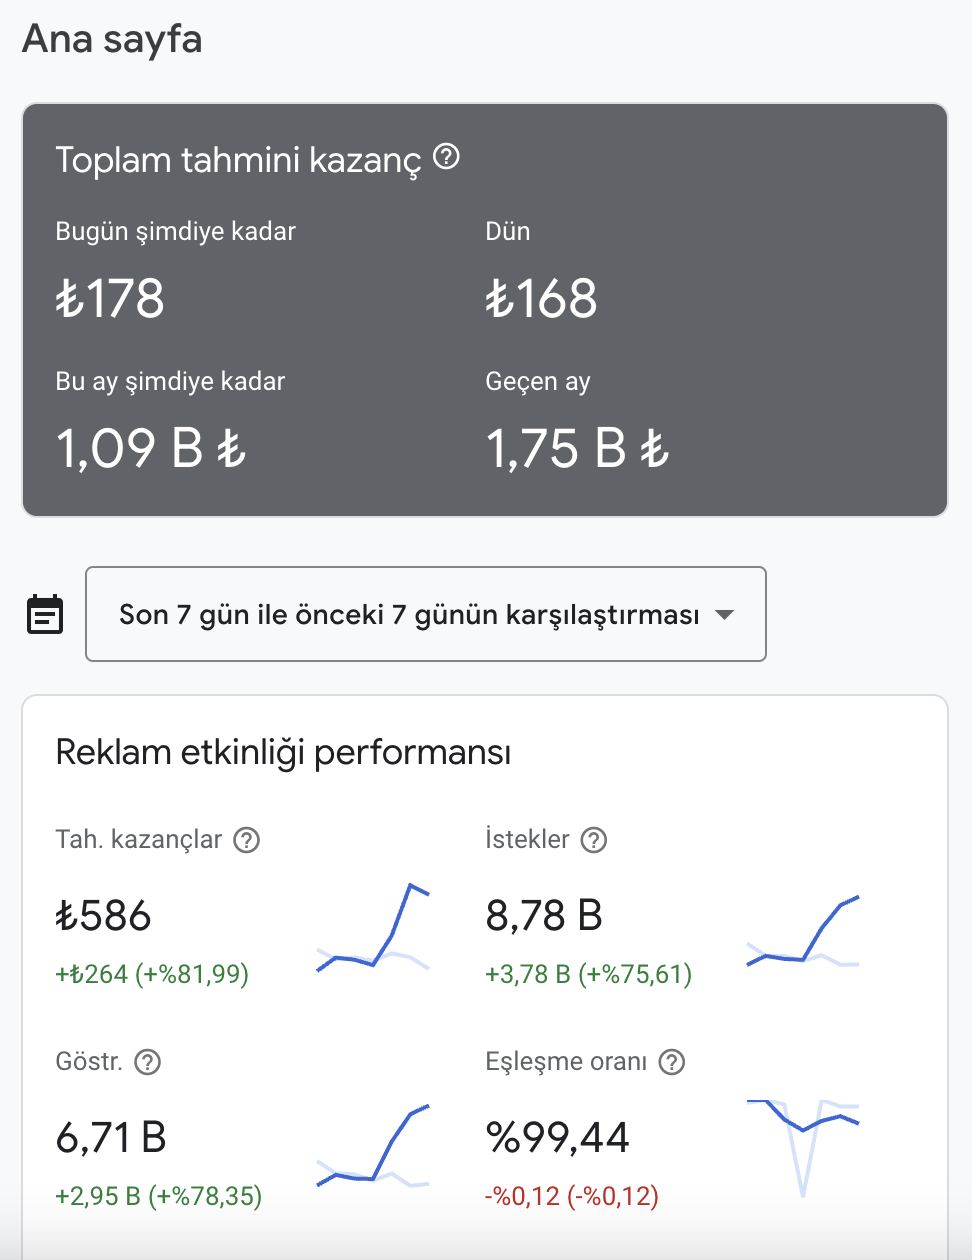Click the dropdown arrow in date comparison box
972x1260 pixels.
pos(725,615)
